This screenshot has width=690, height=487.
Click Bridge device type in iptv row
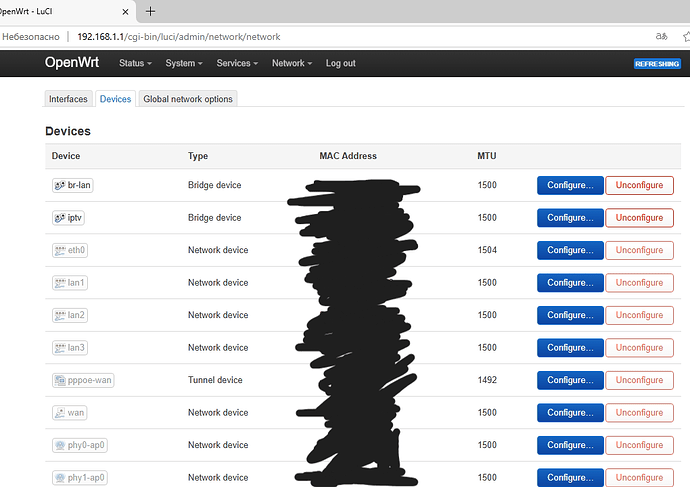215,218
